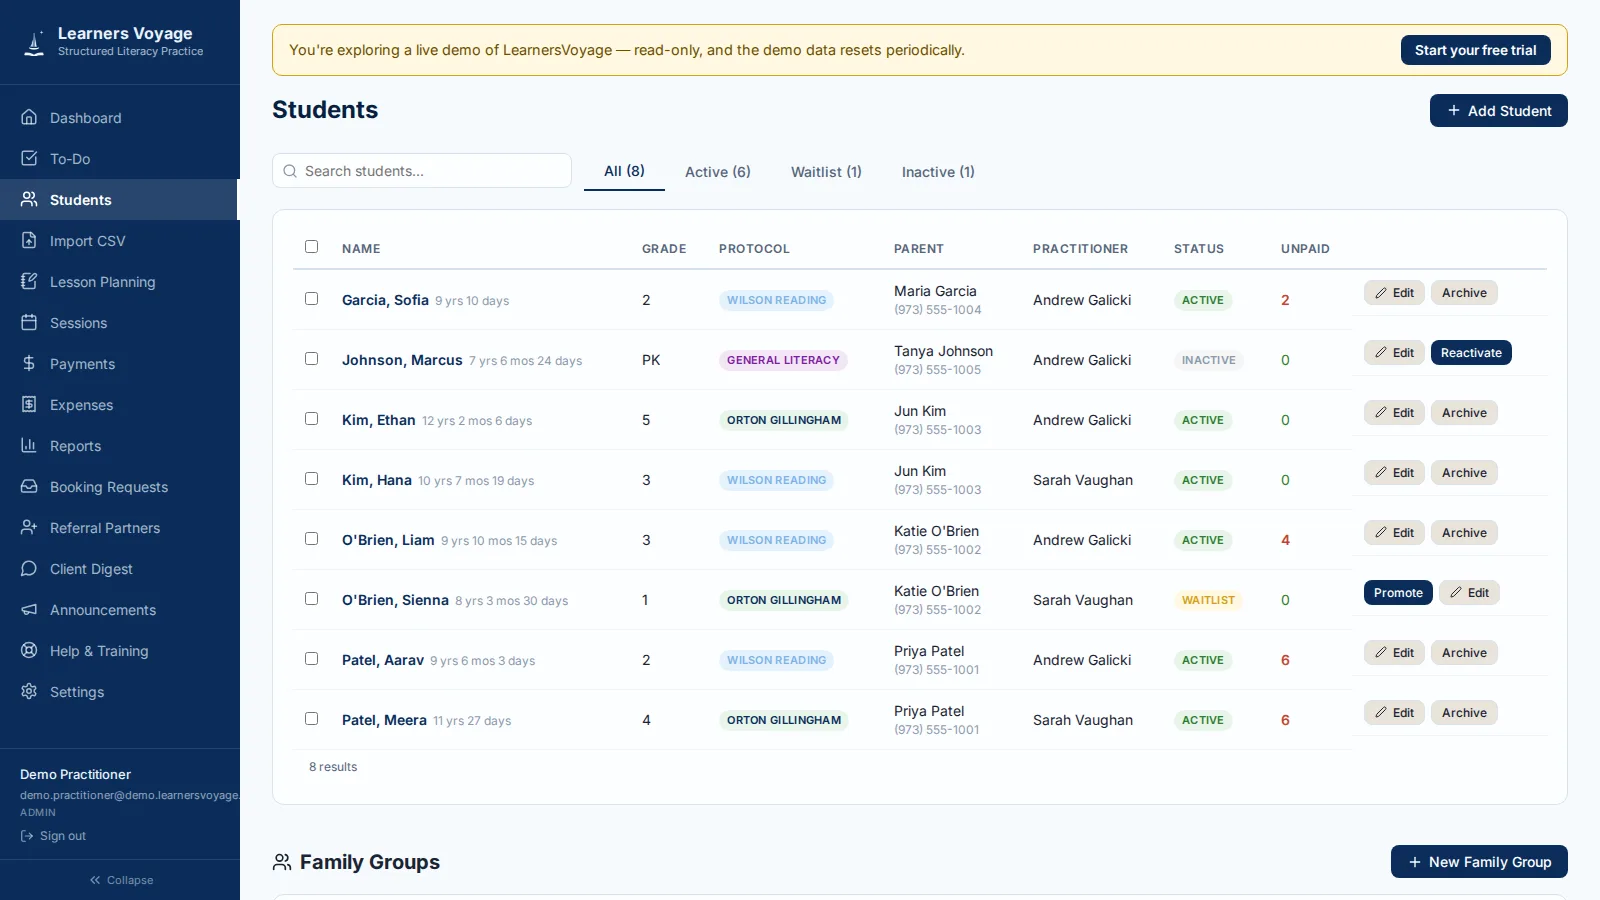The width and height of the screenshot is (1600, 900).
Task: Click the Status column header
Action: click(1199, 249)
